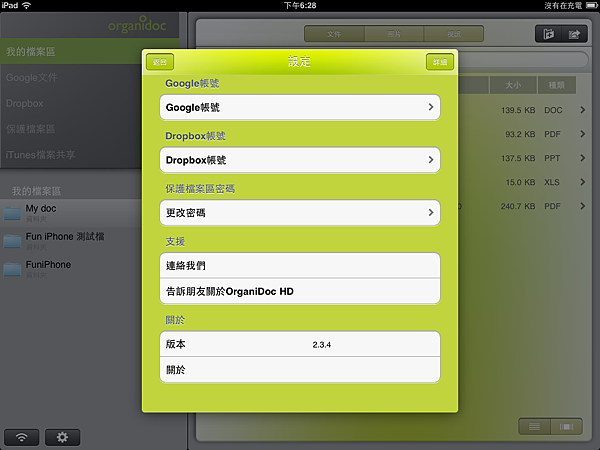Click the PPT file type label
This screenshot has height=450, width=600.
(552, 158)
